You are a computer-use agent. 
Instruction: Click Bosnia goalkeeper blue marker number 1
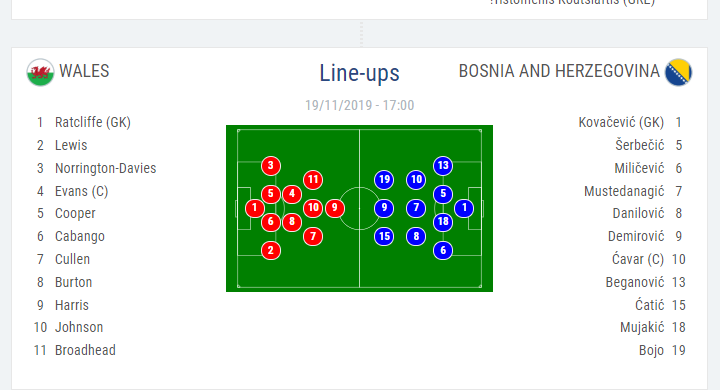(464, 208)
